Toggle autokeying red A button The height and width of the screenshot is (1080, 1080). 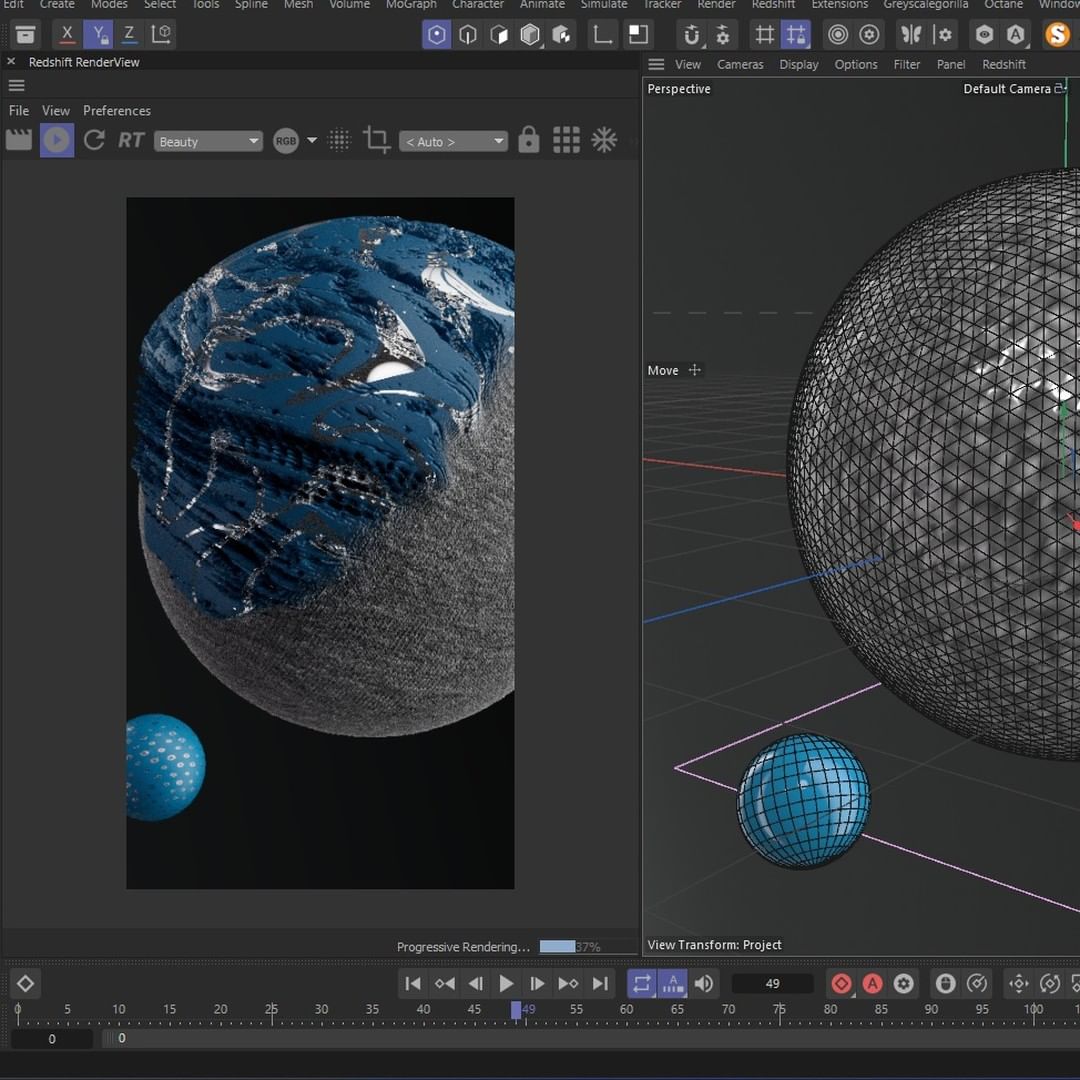click(873, 984)
